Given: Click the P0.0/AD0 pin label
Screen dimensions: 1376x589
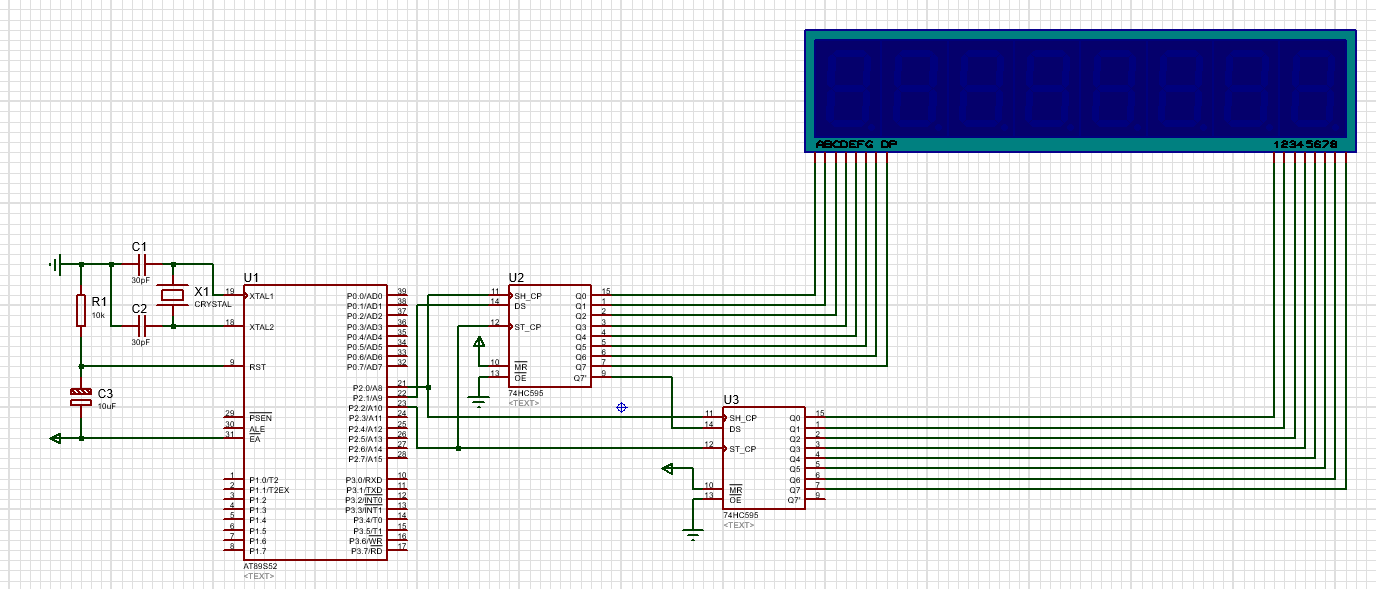Looking at the screenshot, I should pos(365,296).
